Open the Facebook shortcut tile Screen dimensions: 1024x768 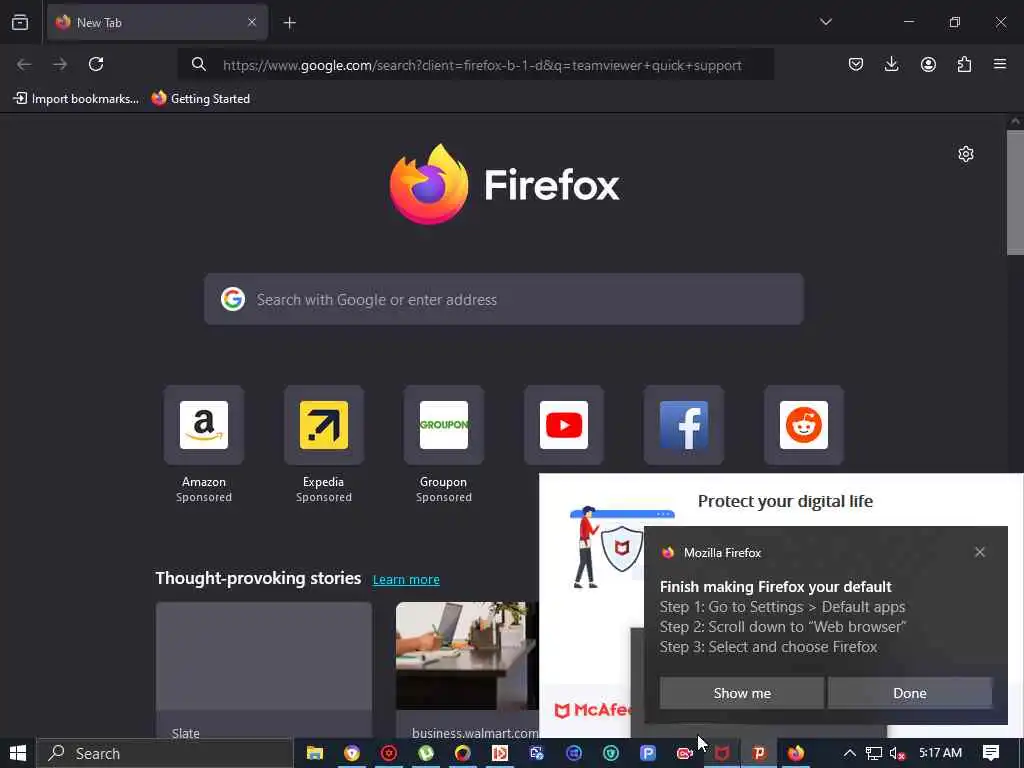point(684,425)
